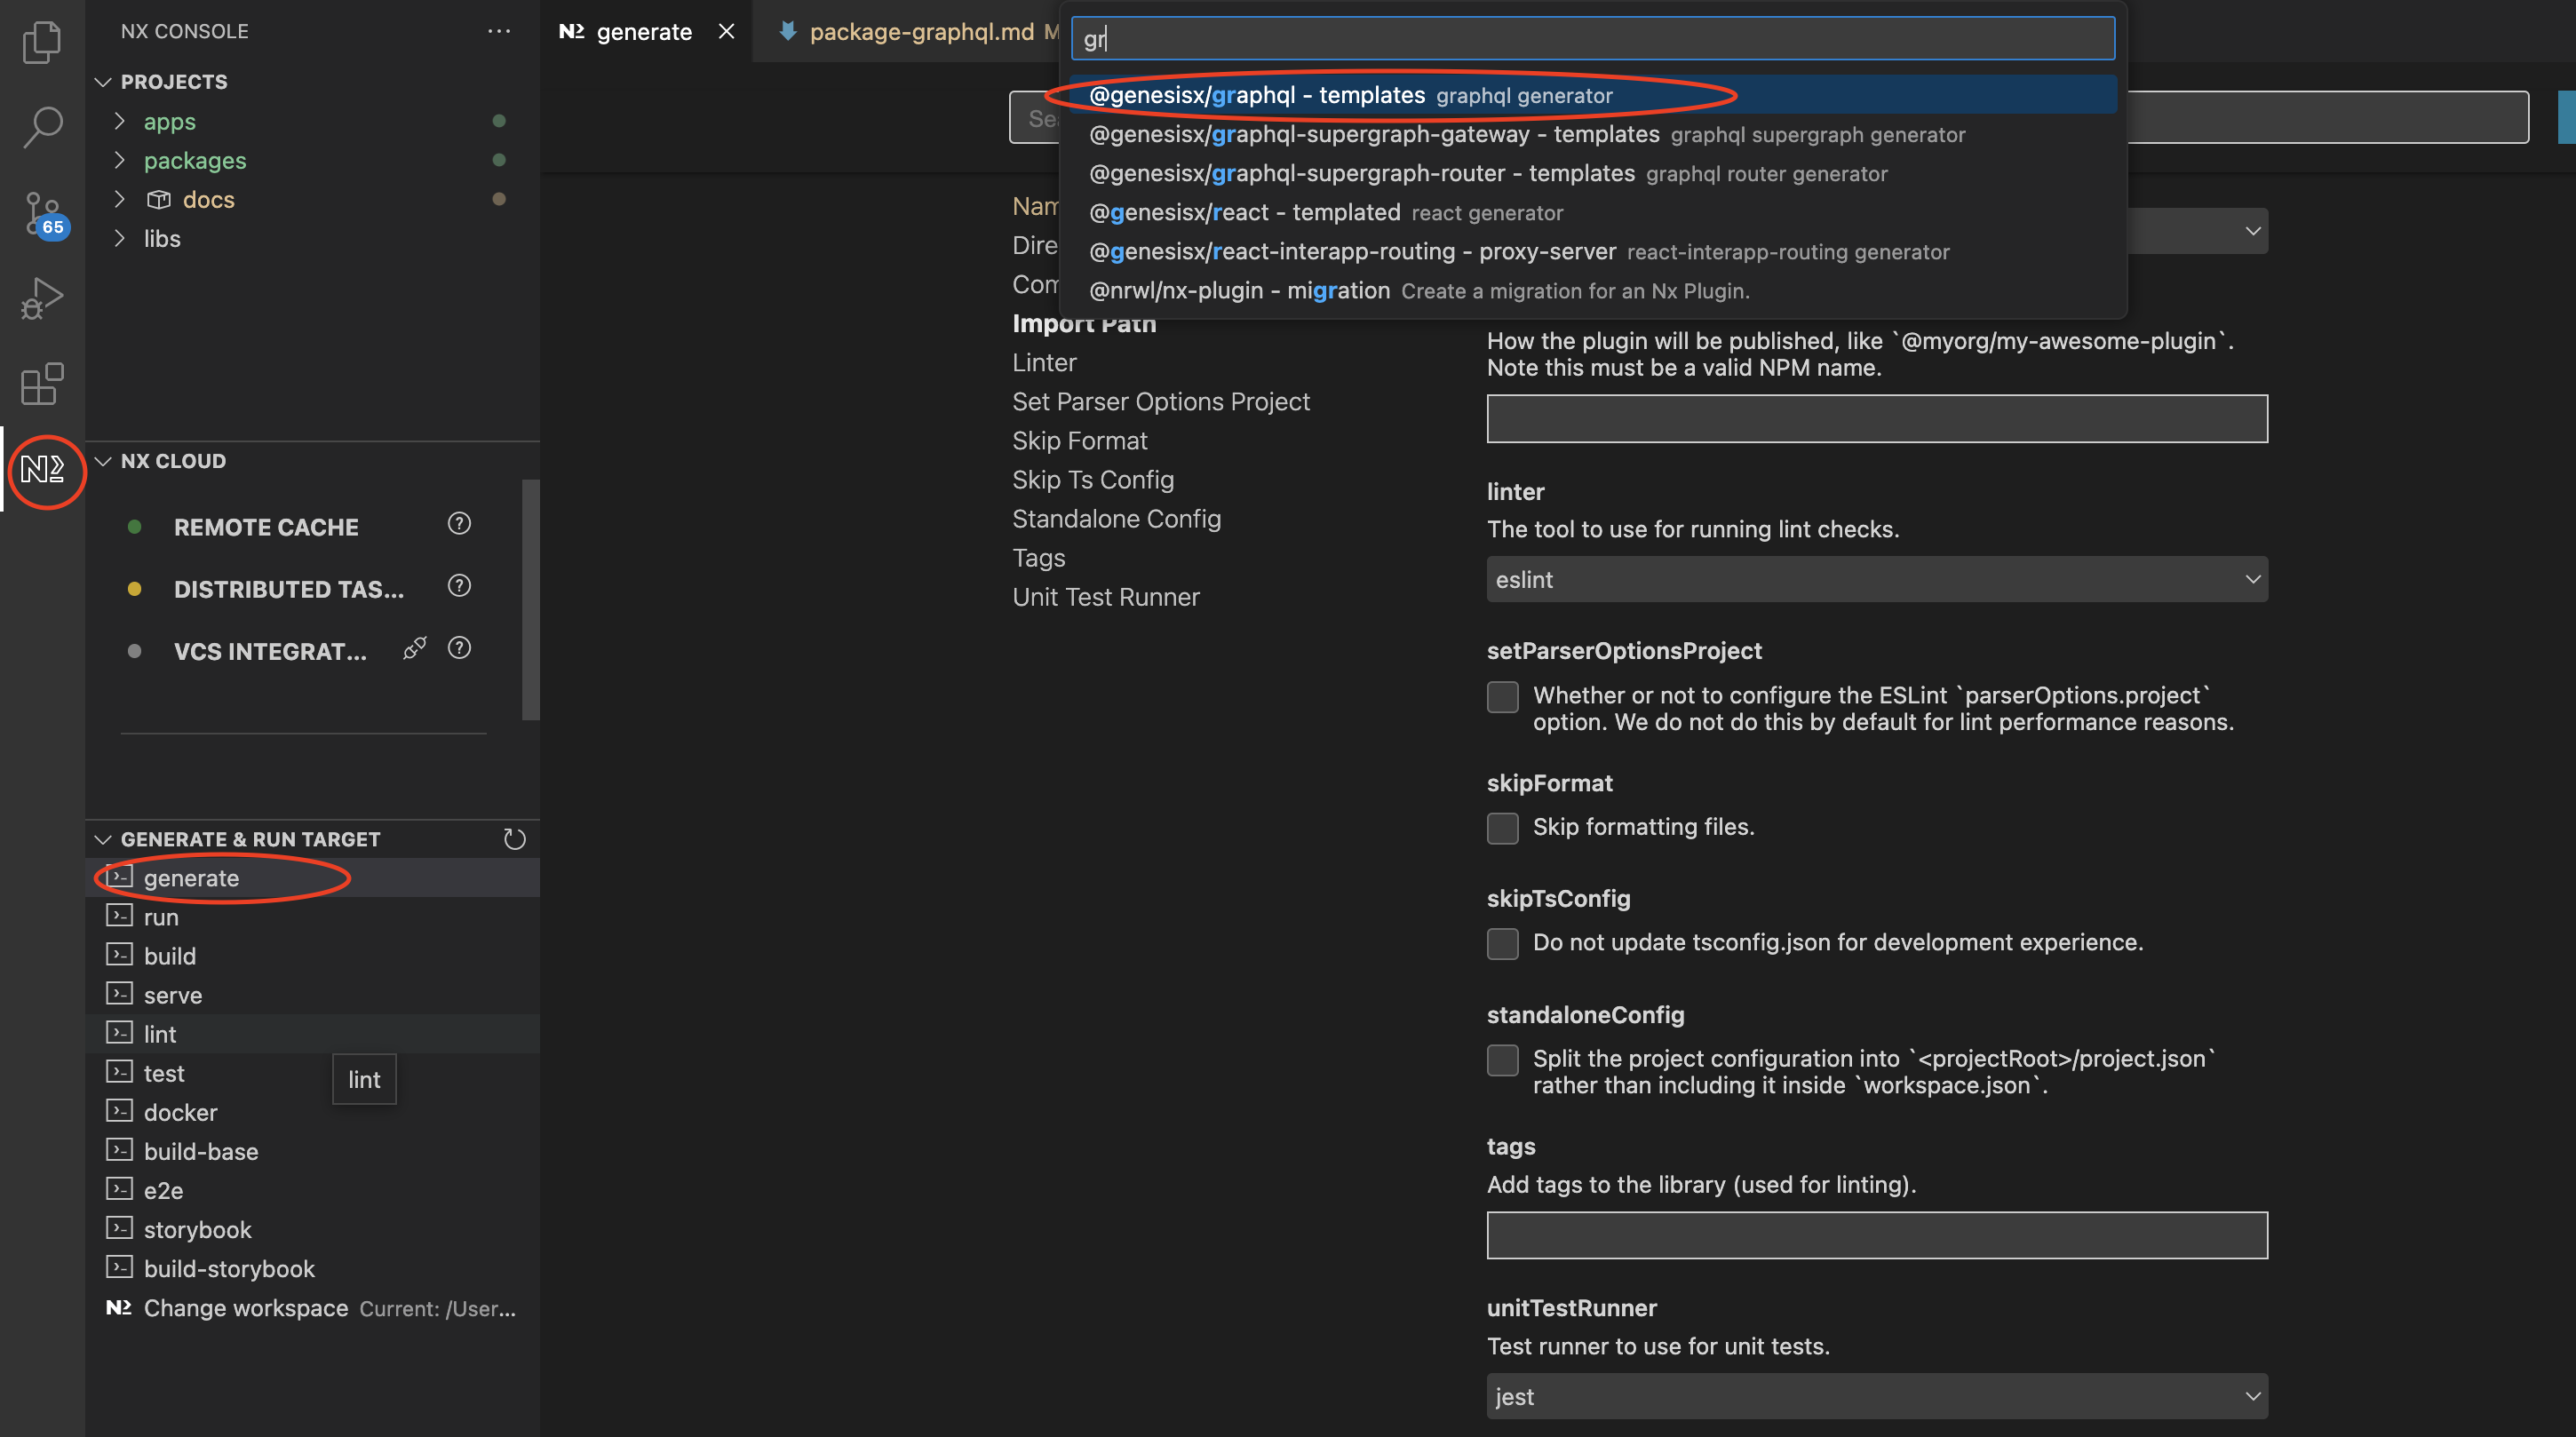
Task: Open the linter dropdown showing eslint
Action: click(1877, 579)
